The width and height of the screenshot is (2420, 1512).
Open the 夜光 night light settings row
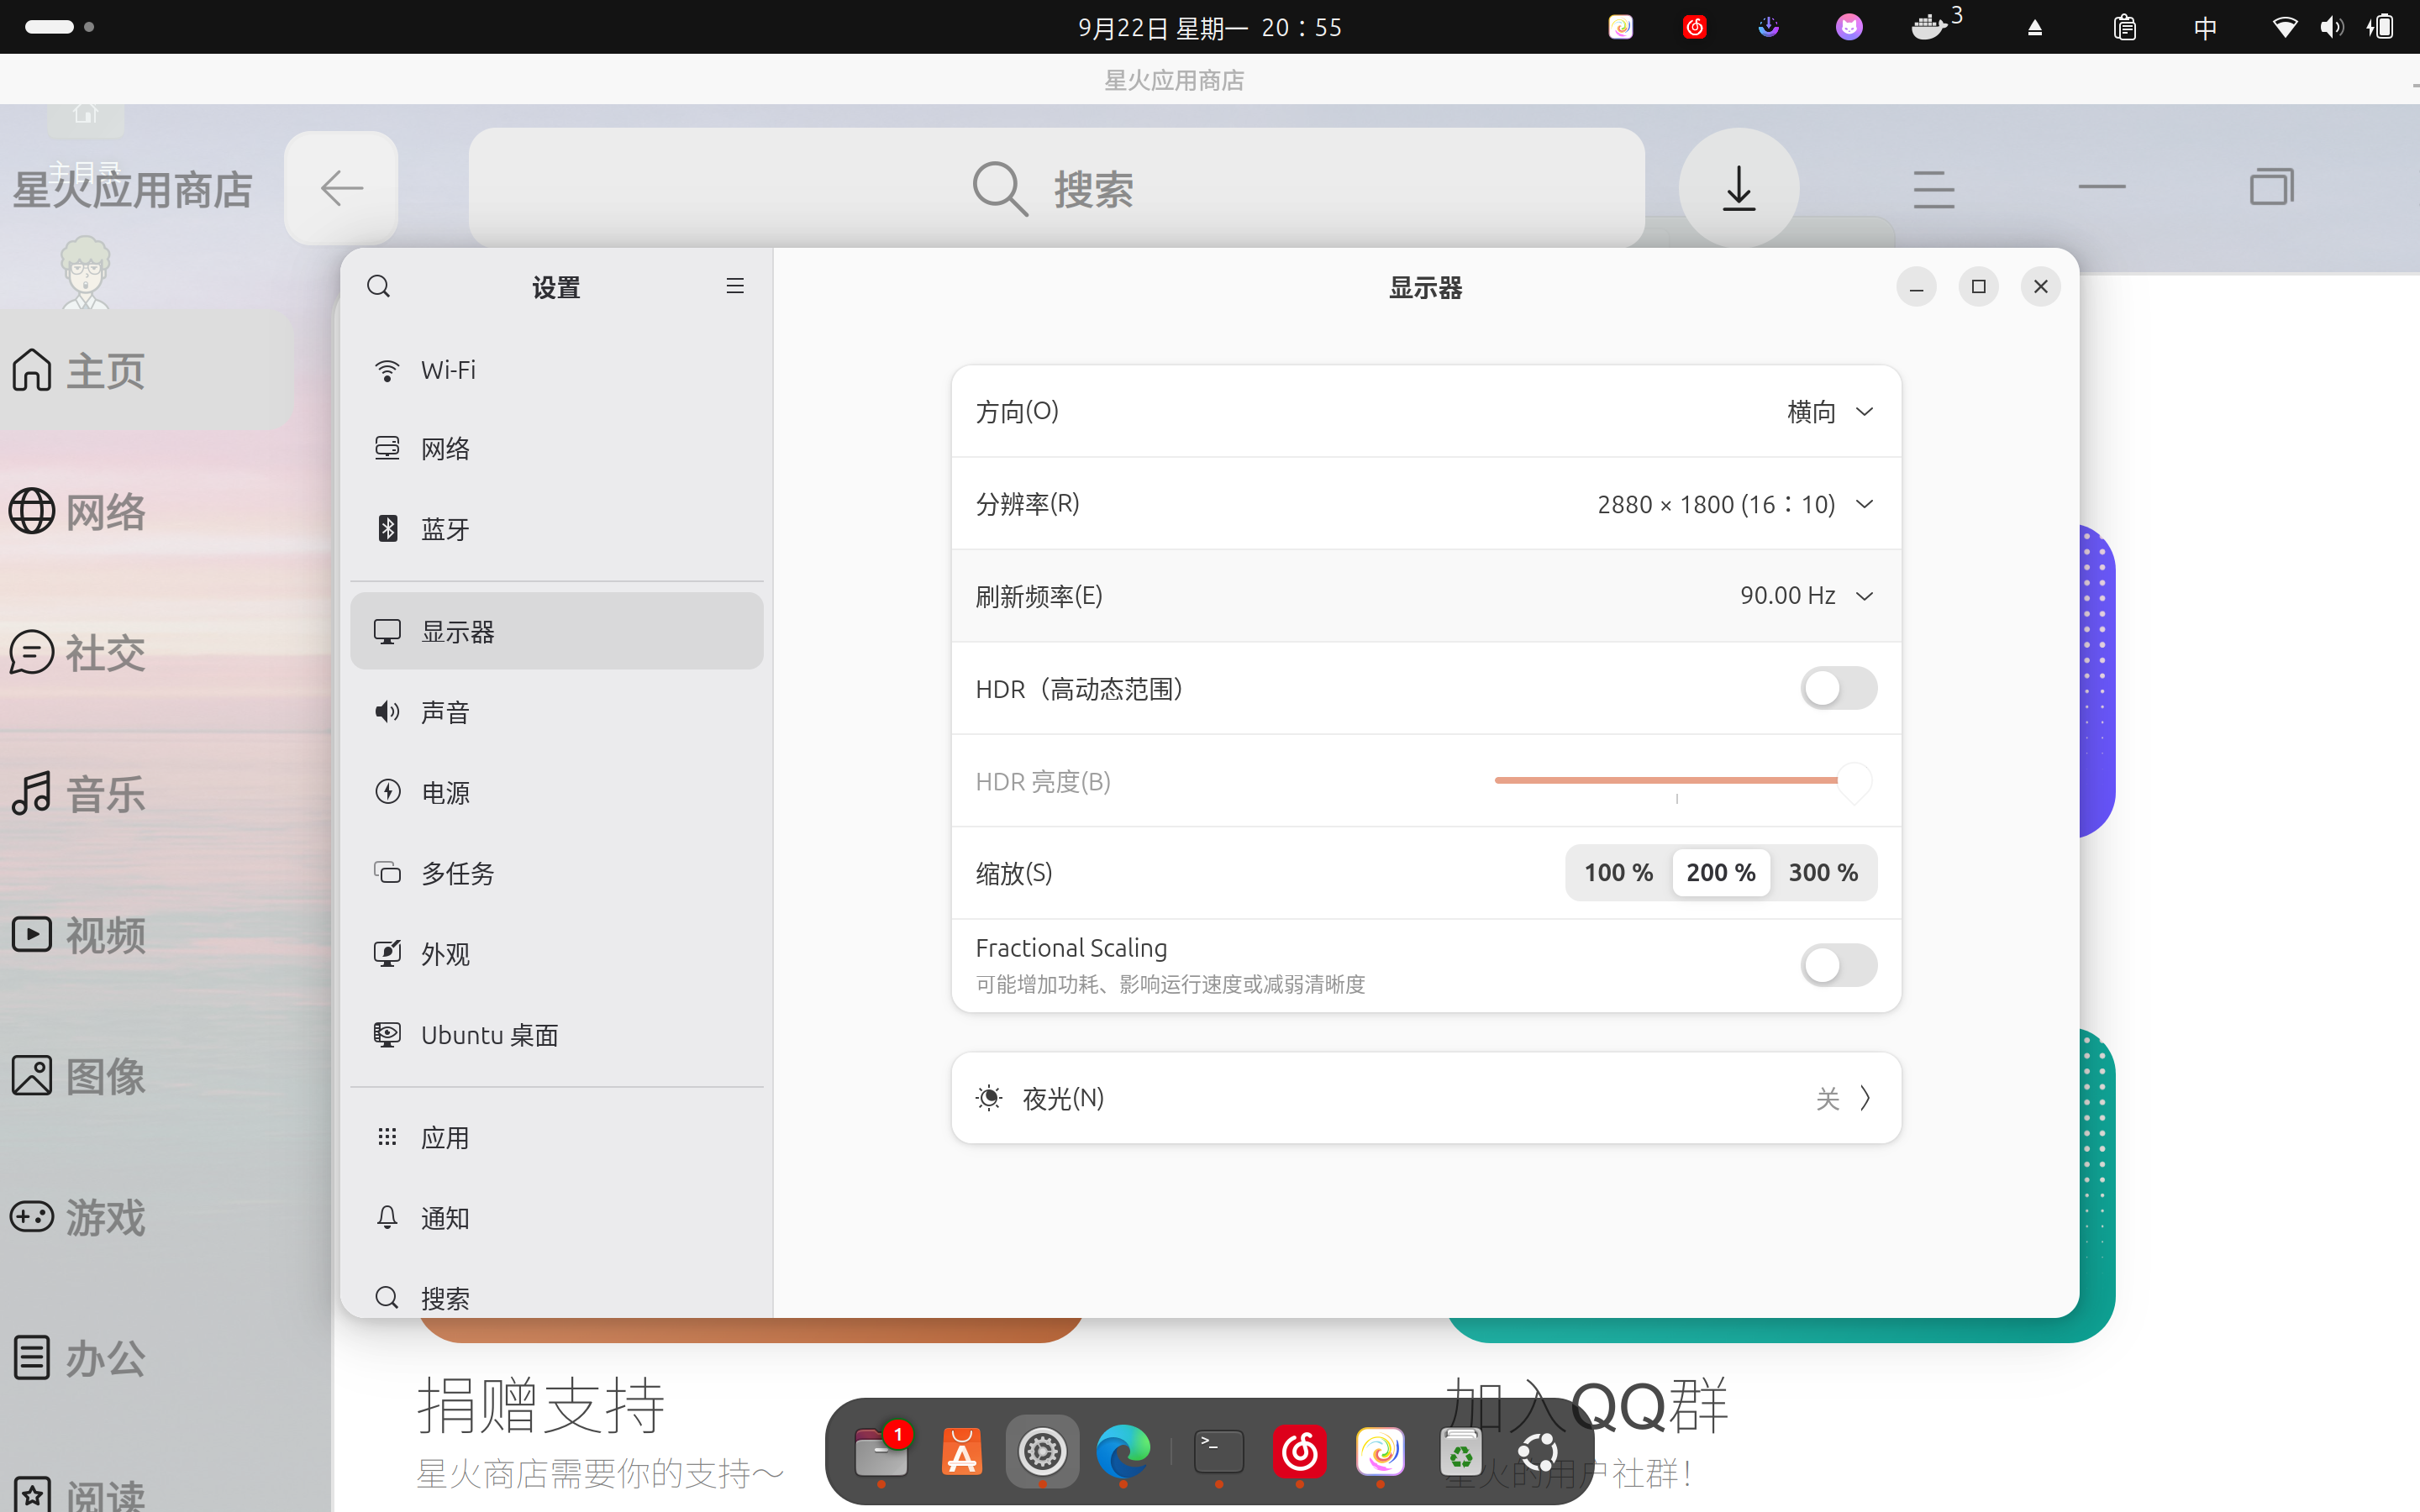coord(1425,1098)
